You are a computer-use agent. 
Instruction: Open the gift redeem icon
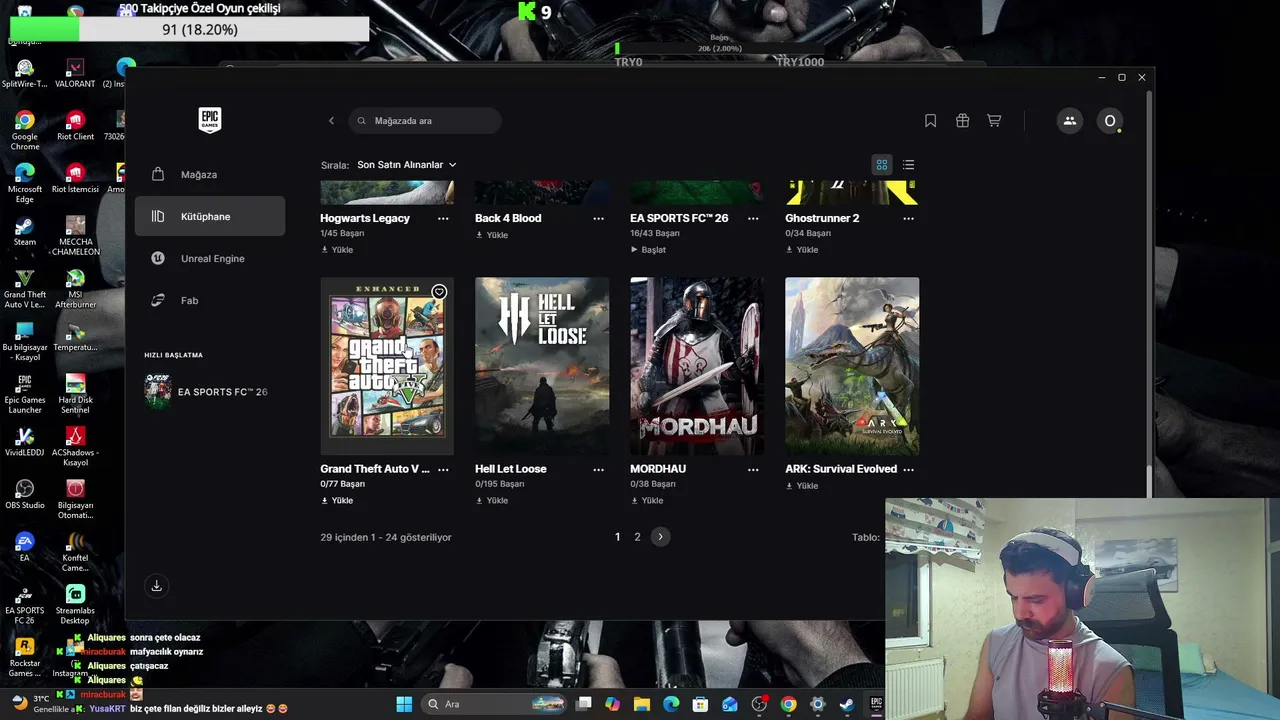(962, 121)
